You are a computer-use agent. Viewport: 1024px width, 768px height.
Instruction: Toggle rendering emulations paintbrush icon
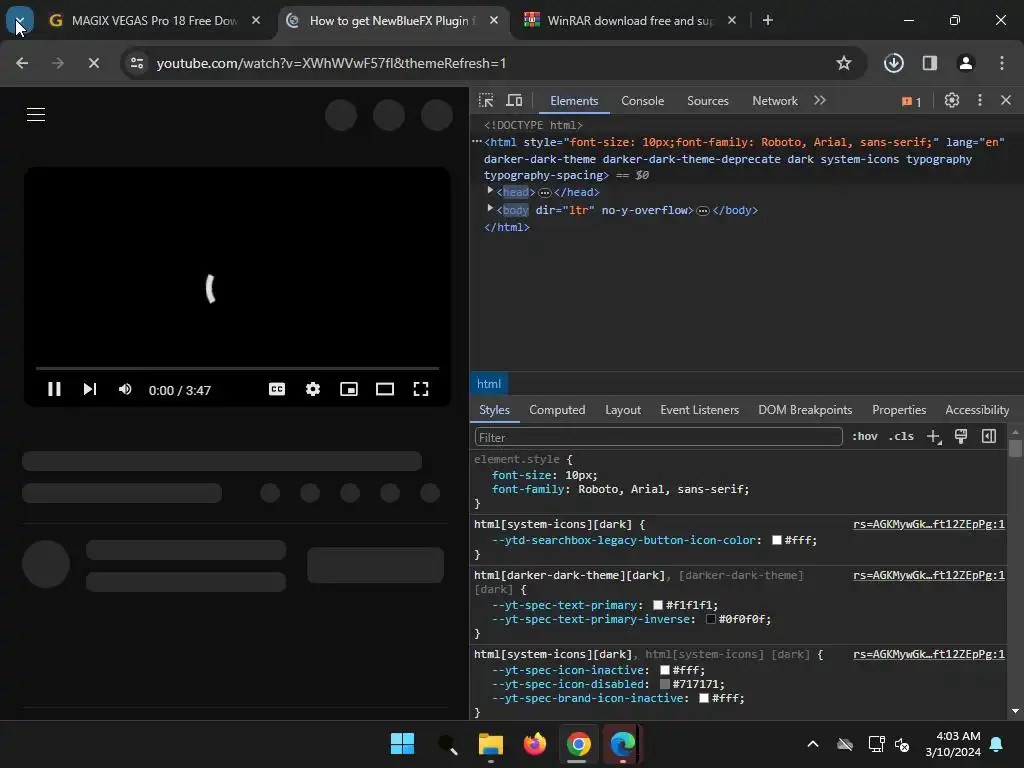click(961, 436)
